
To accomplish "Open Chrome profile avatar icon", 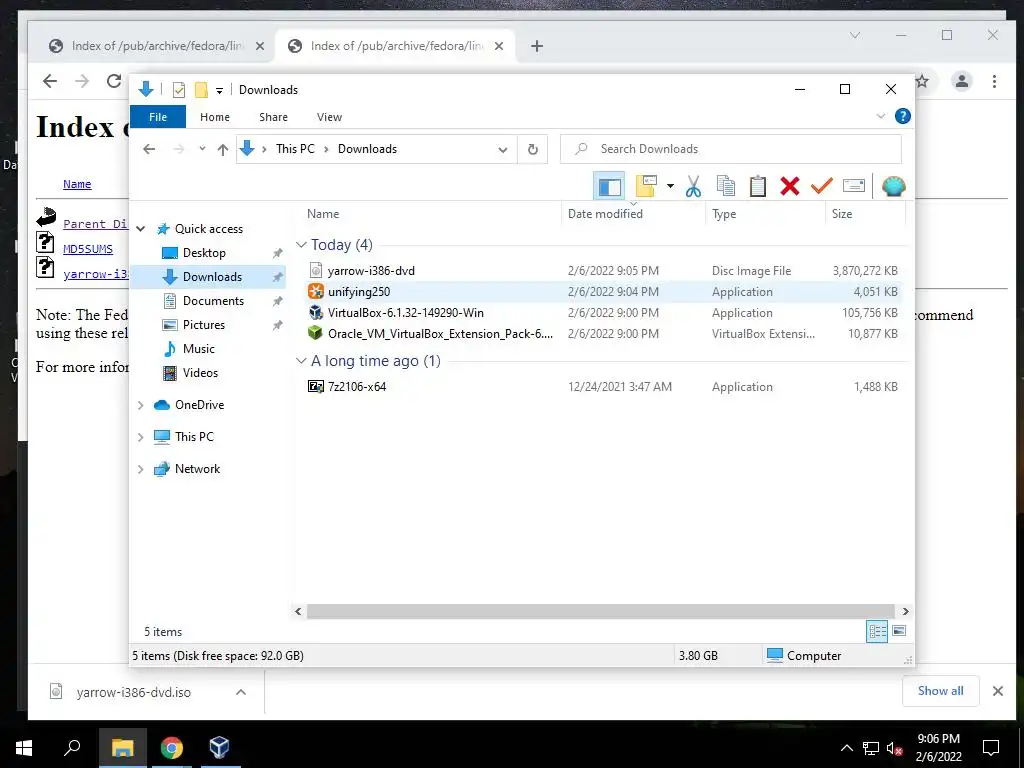I will click(962, 81).
